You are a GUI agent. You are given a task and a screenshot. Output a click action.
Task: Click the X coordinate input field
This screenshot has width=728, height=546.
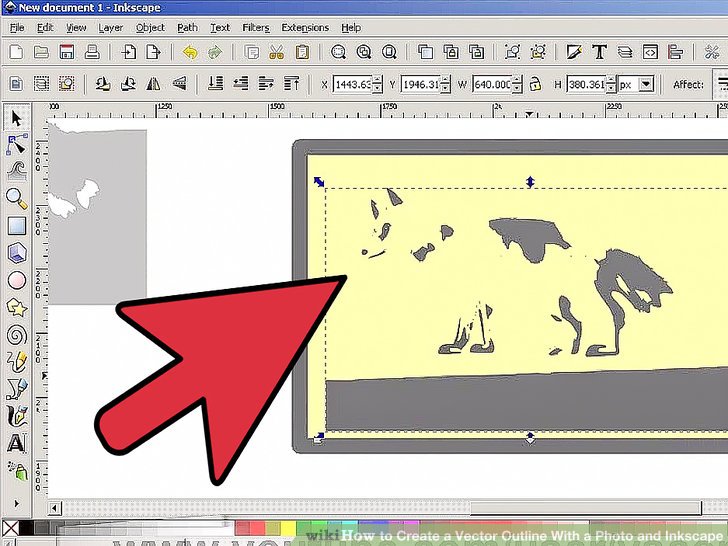352,84
